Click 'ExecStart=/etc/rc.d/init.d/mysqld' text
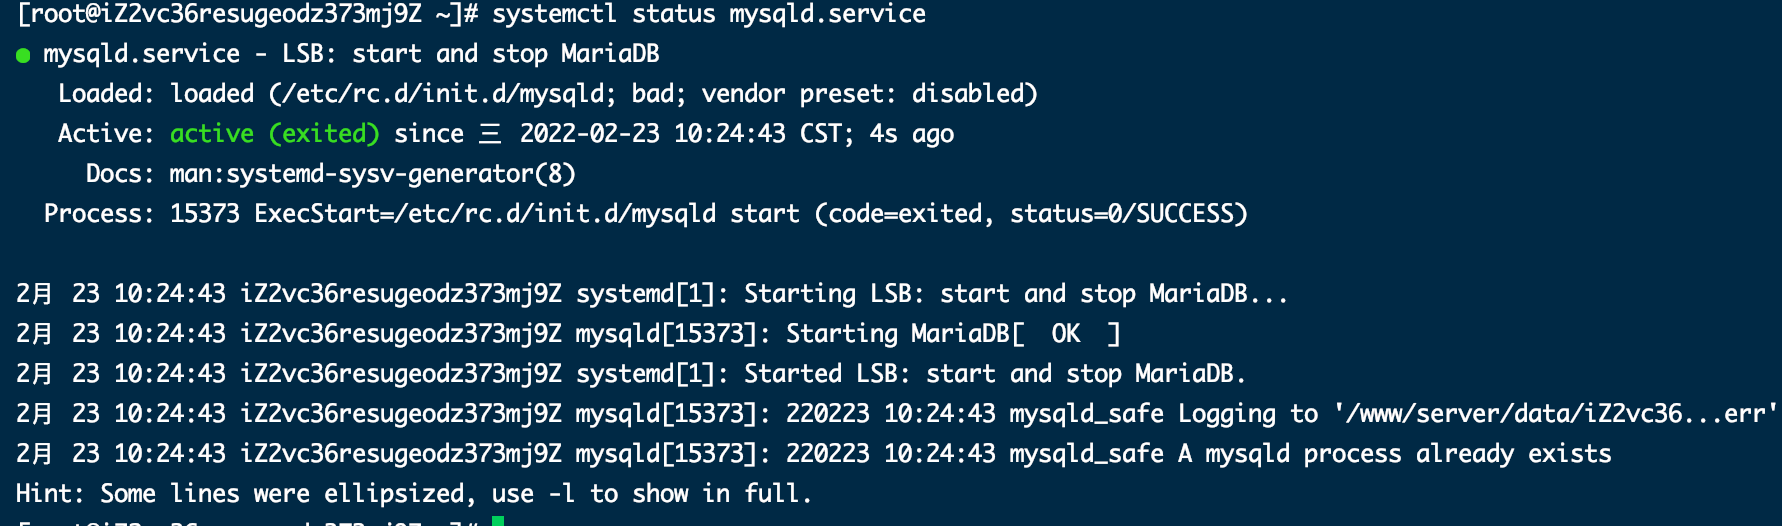1782x526 pixels. [x=485, y=214]
